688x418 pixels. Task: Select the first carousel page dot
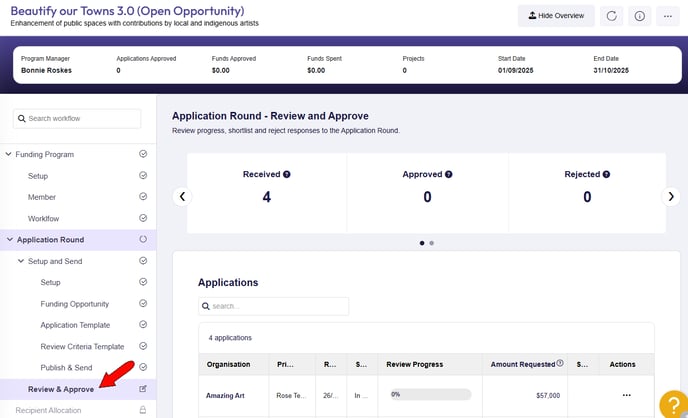click(422, 243)
